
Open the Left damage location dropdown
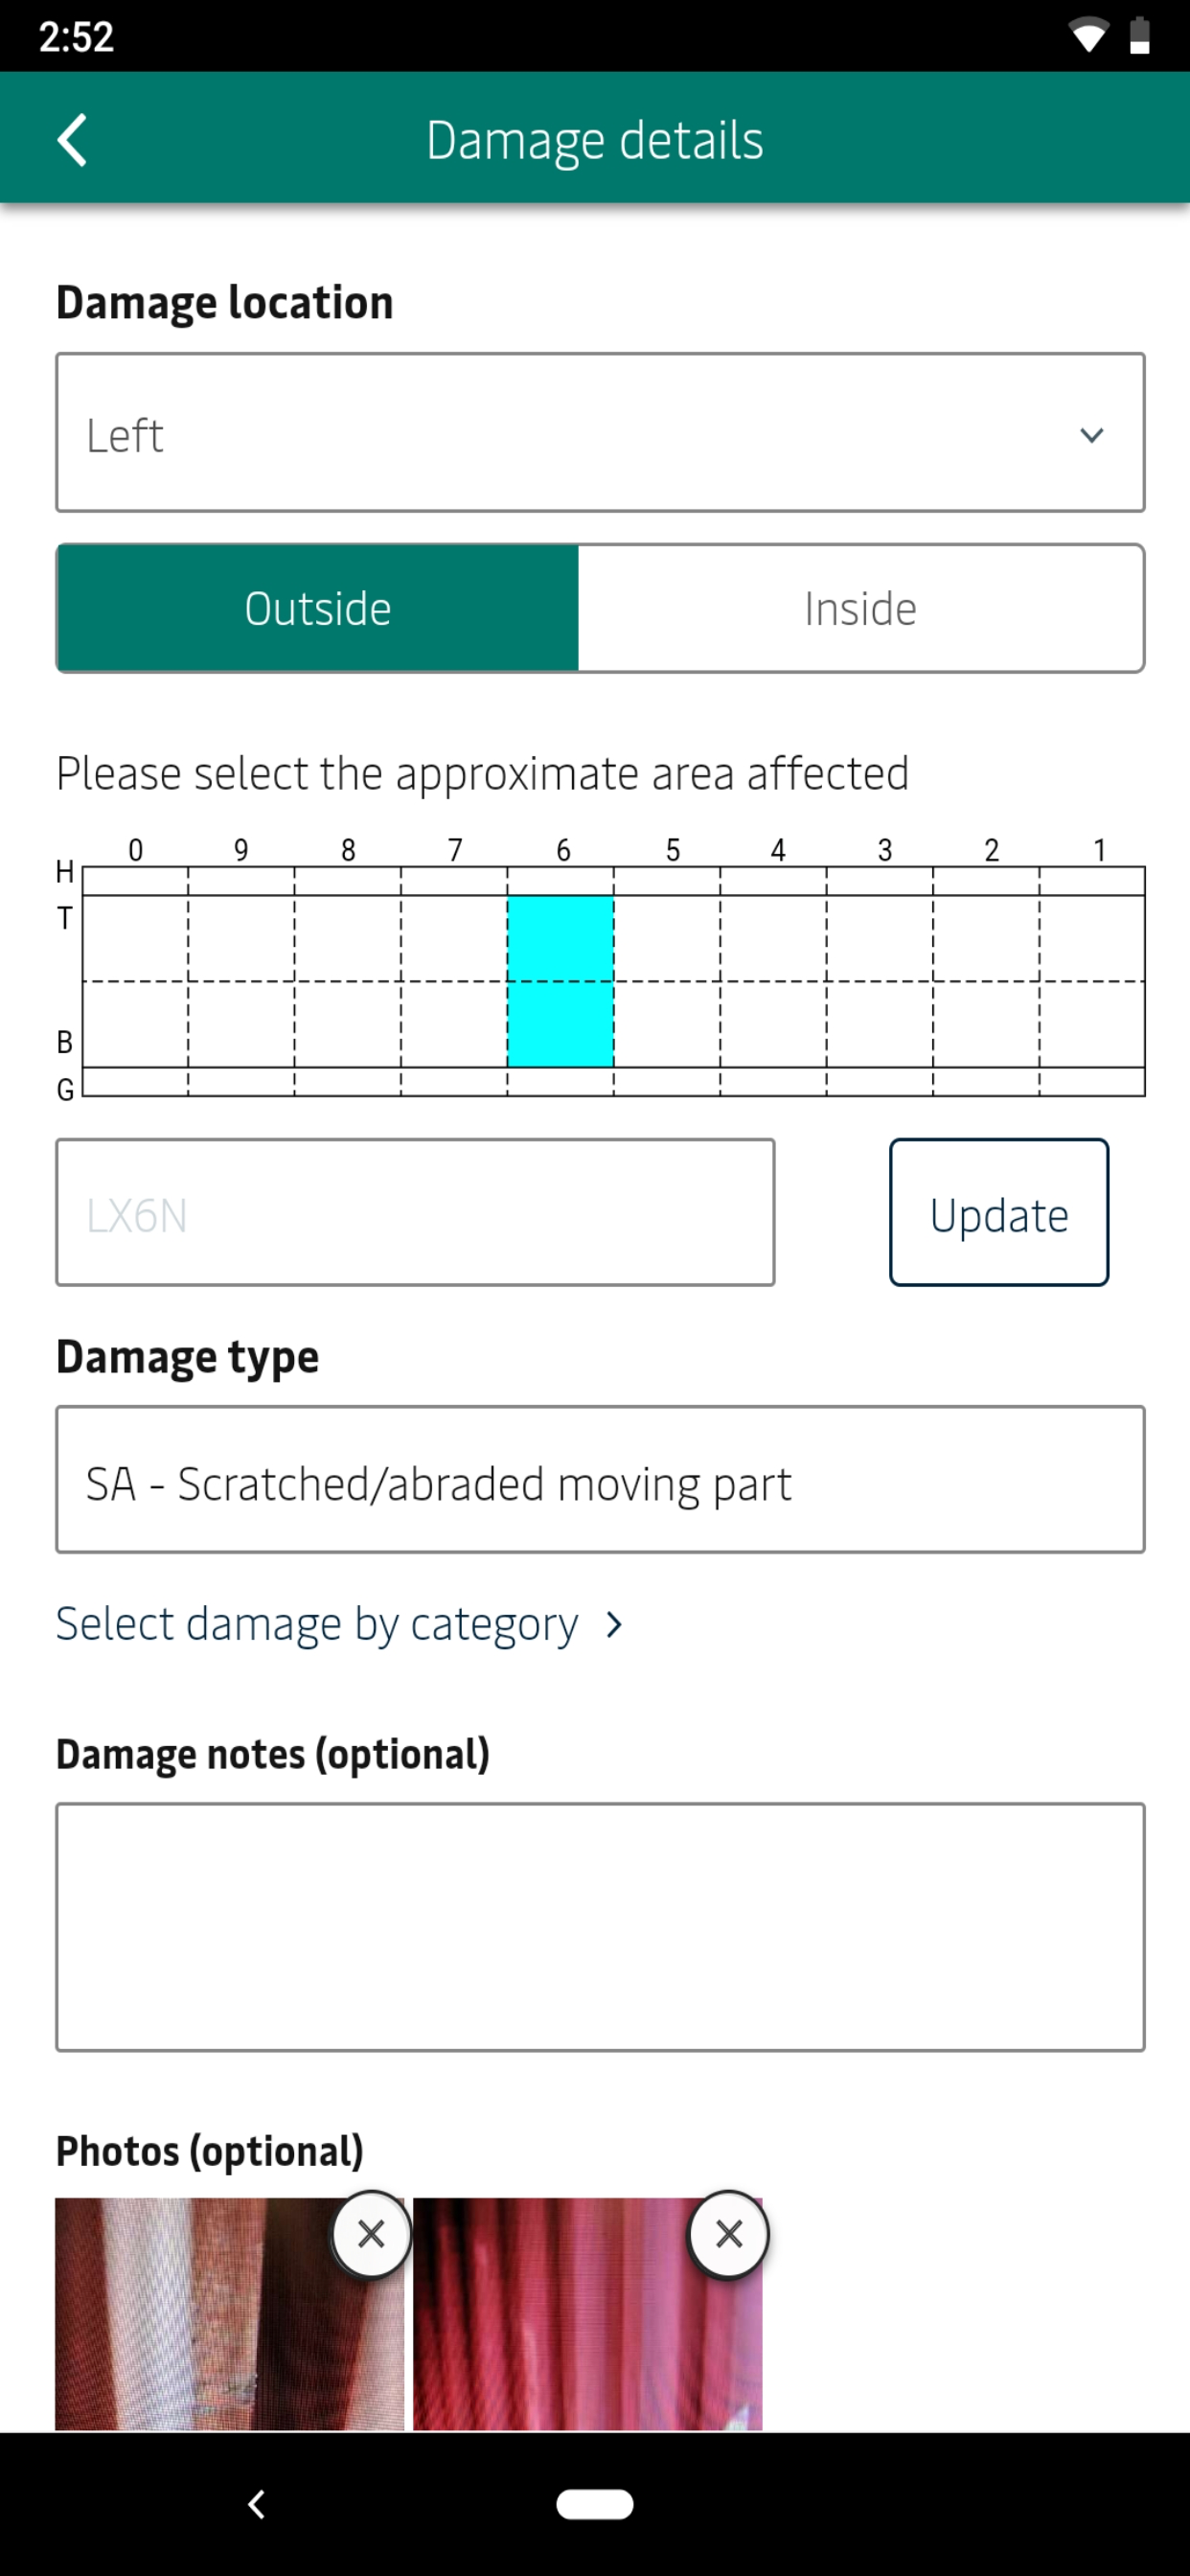click(x=600, y=432)
